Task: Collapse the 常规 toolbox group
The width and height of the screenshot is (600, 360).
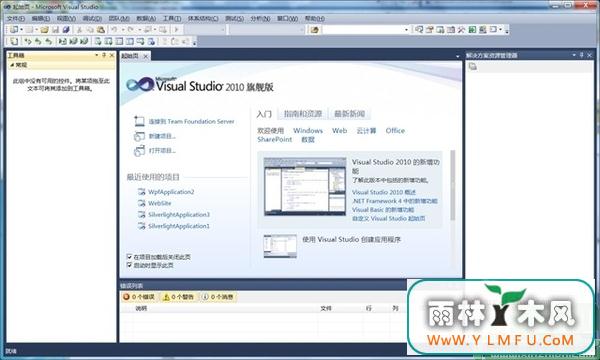Action: coord(12,65)
